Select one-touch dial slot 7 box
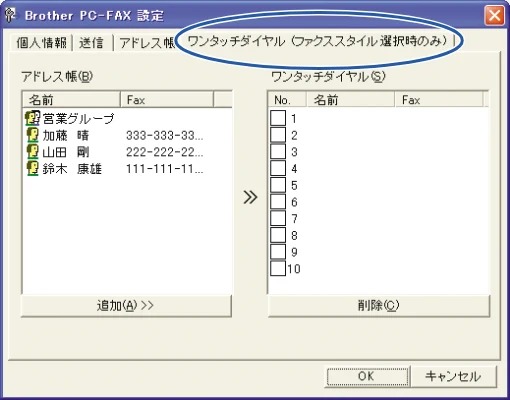Screen dimensions: 510x400 point(278,218)
